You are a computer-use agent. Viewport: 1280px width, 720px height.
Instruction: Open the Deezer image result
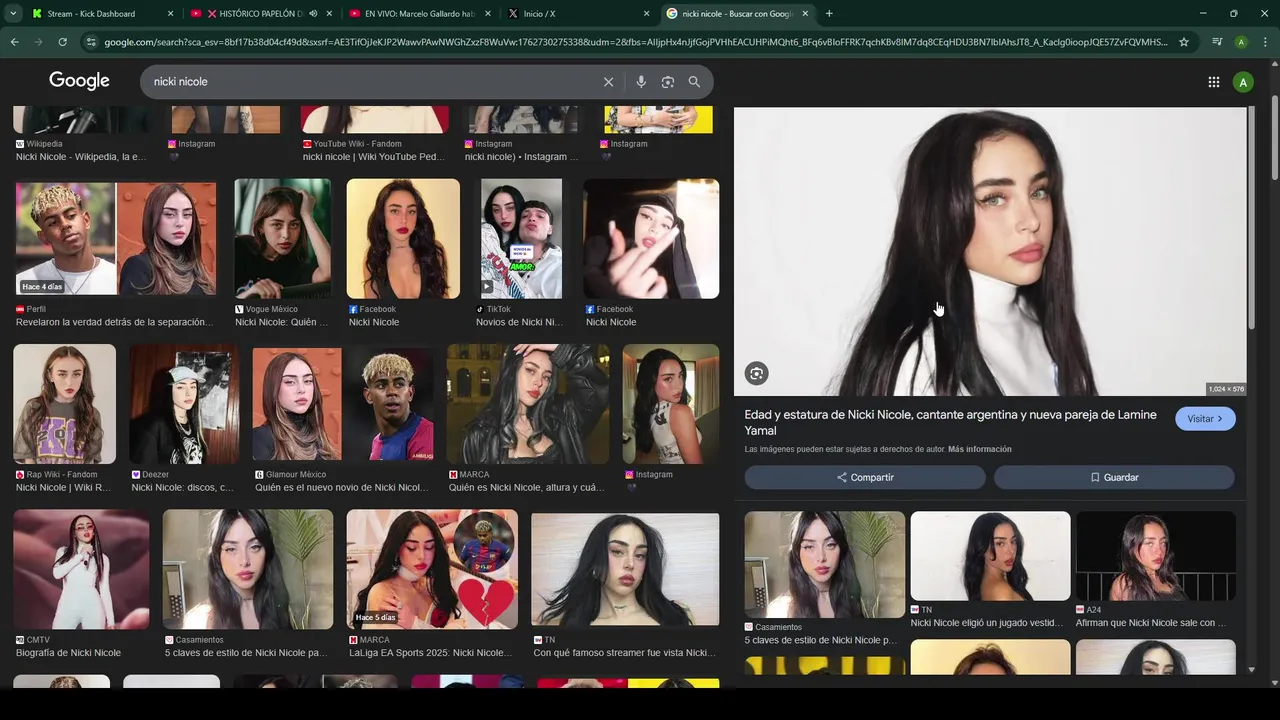[184, 404]
